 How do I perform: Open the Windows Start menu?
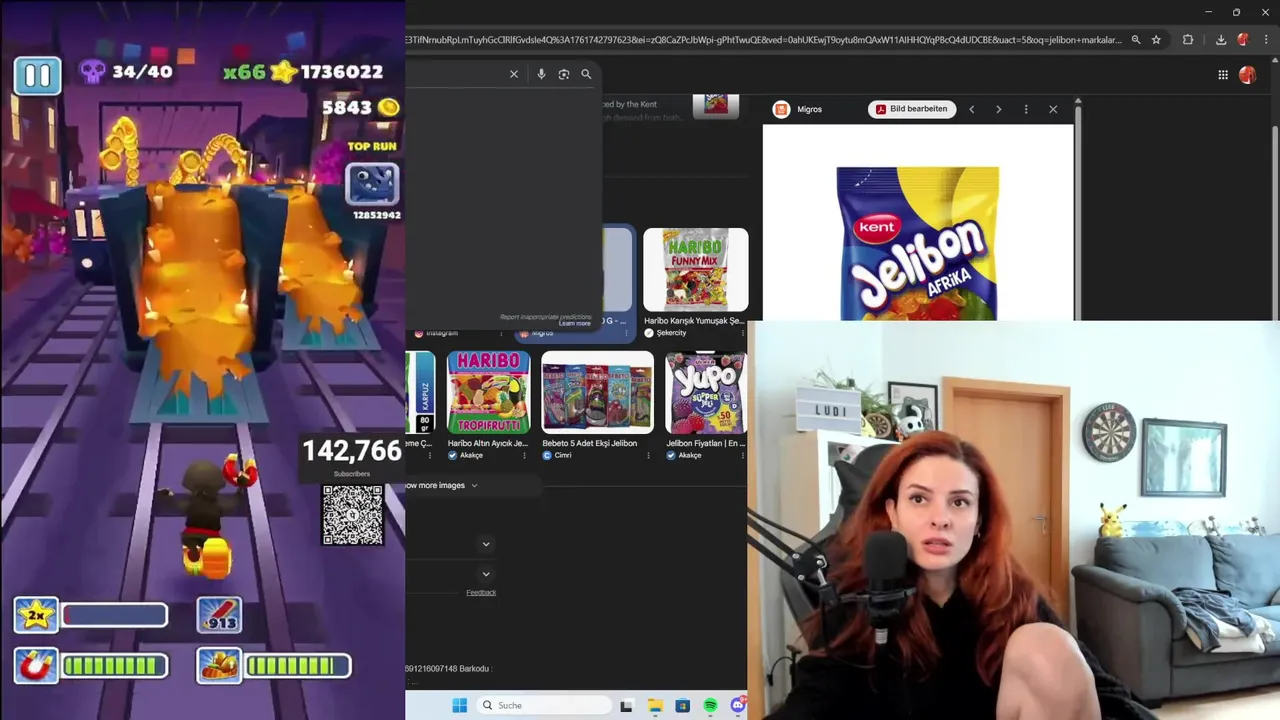pyautogui.click(x=459, y=705)
